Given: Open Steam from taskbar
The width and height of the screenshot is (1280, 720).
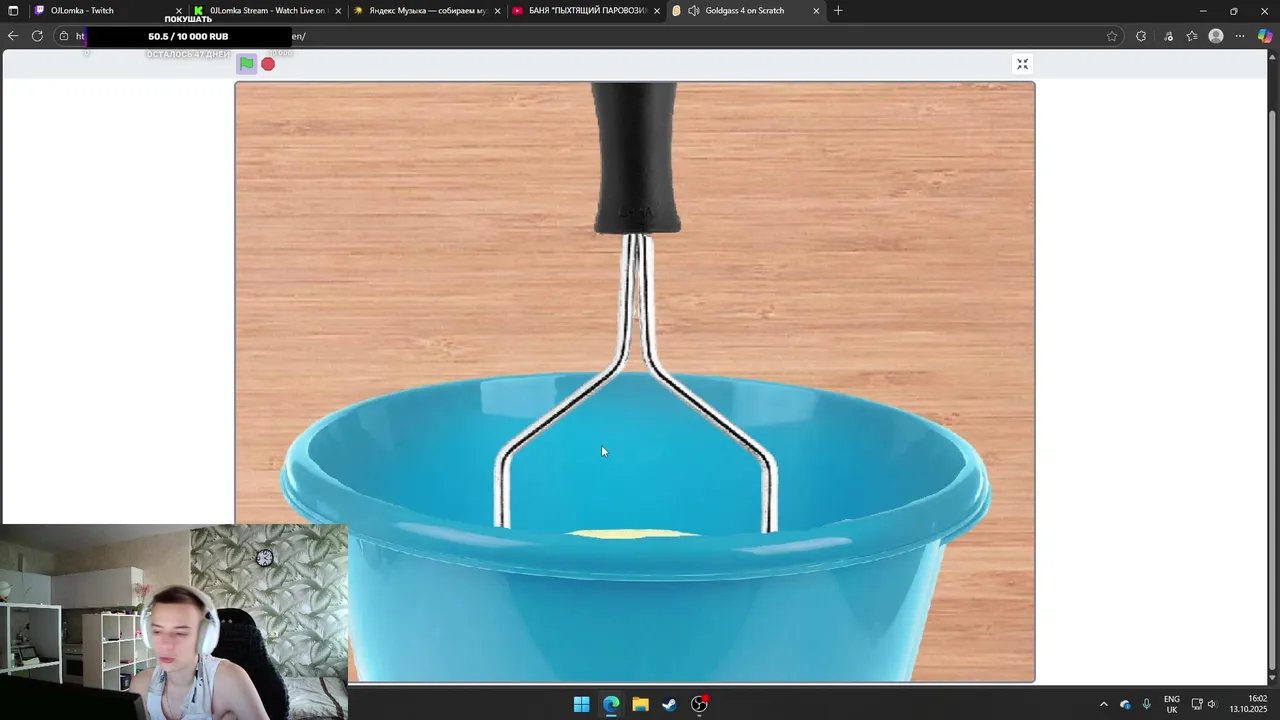Looking at the screenshot, I should point(669,704).
